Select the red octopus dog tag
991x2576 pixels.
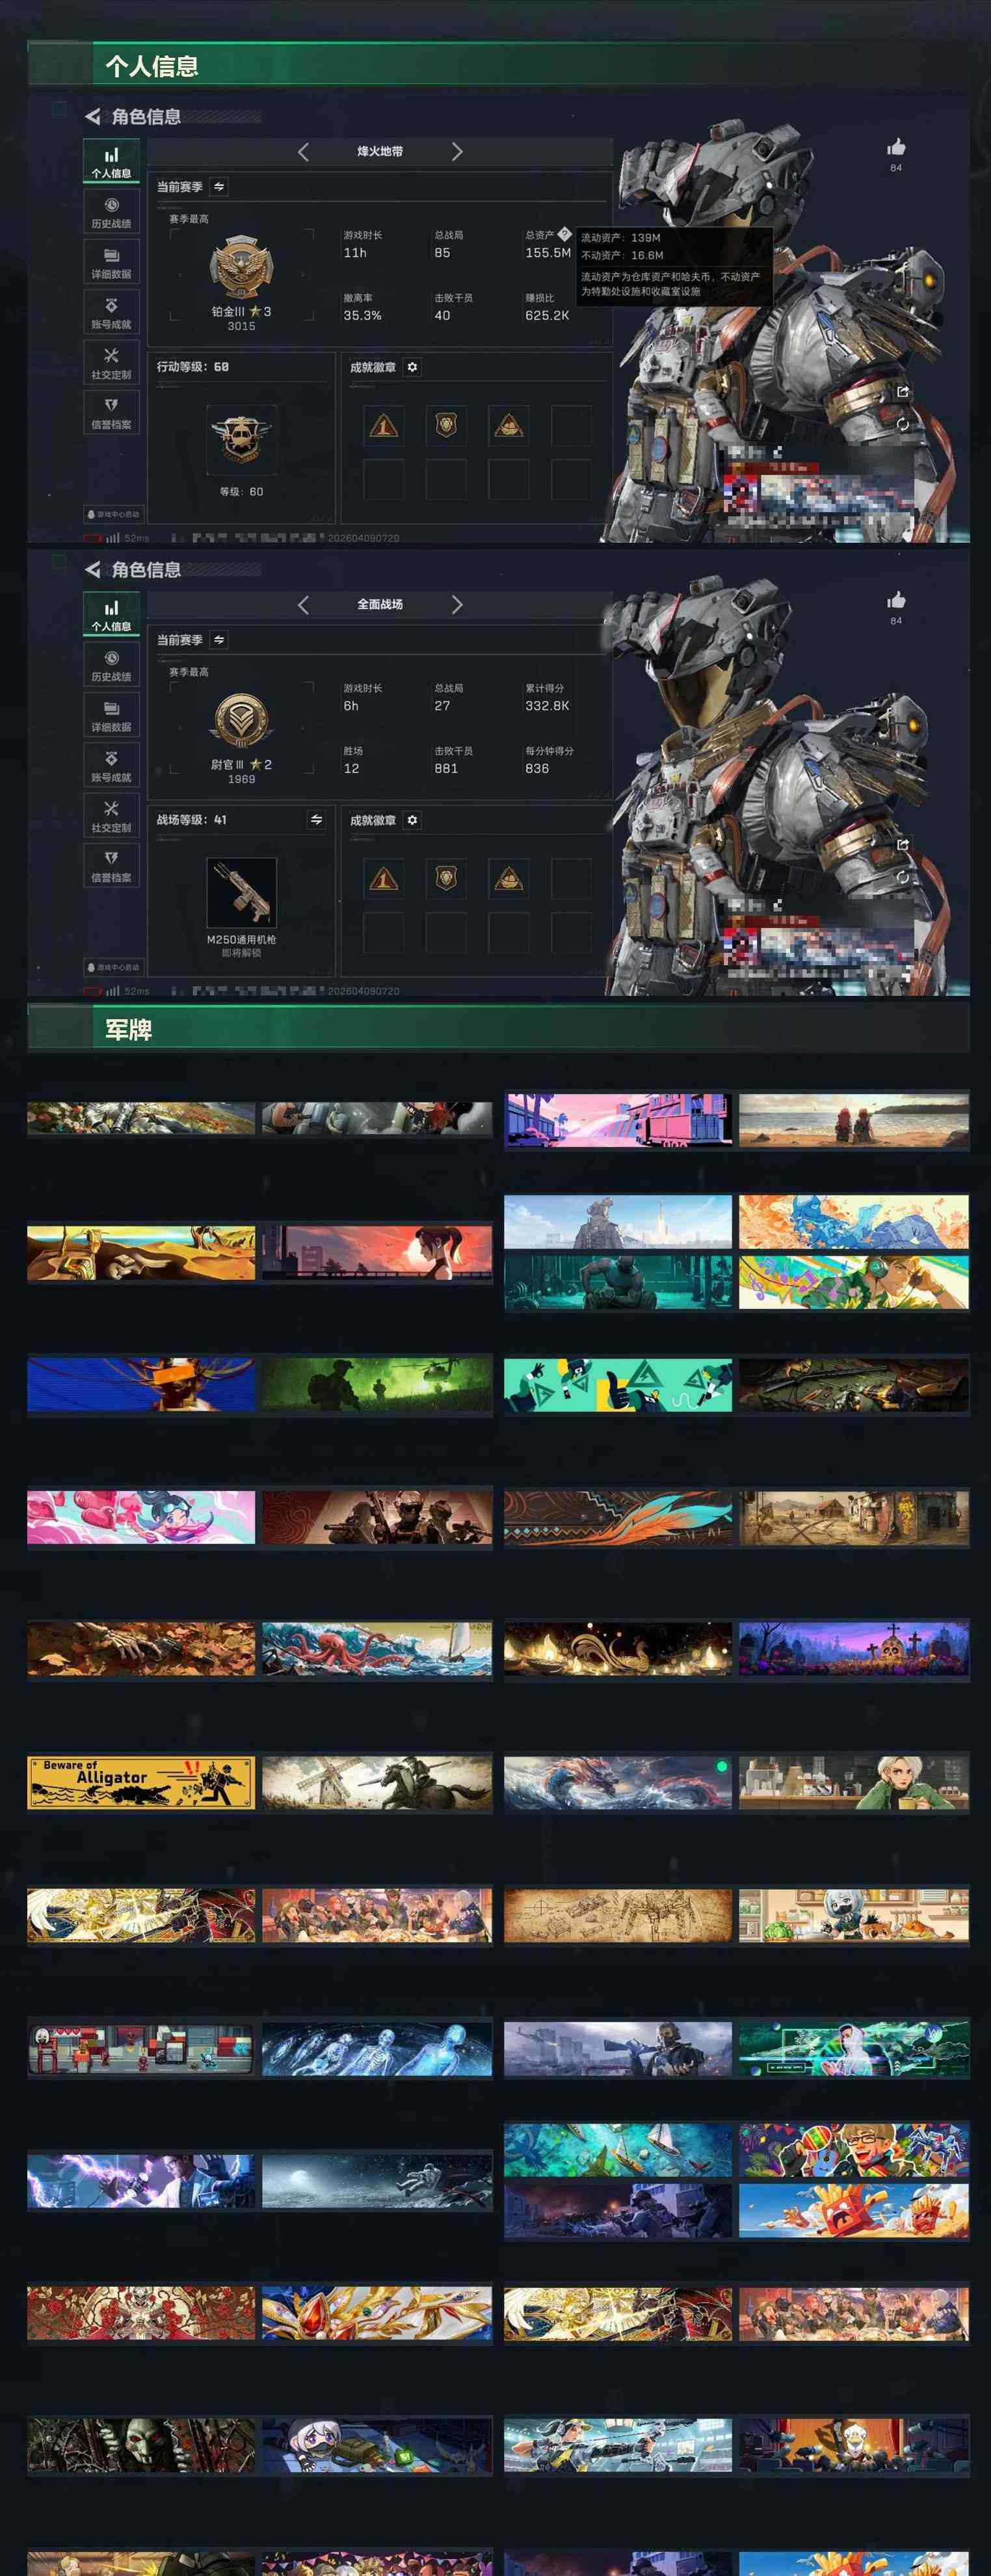[x=377, y=1649]
